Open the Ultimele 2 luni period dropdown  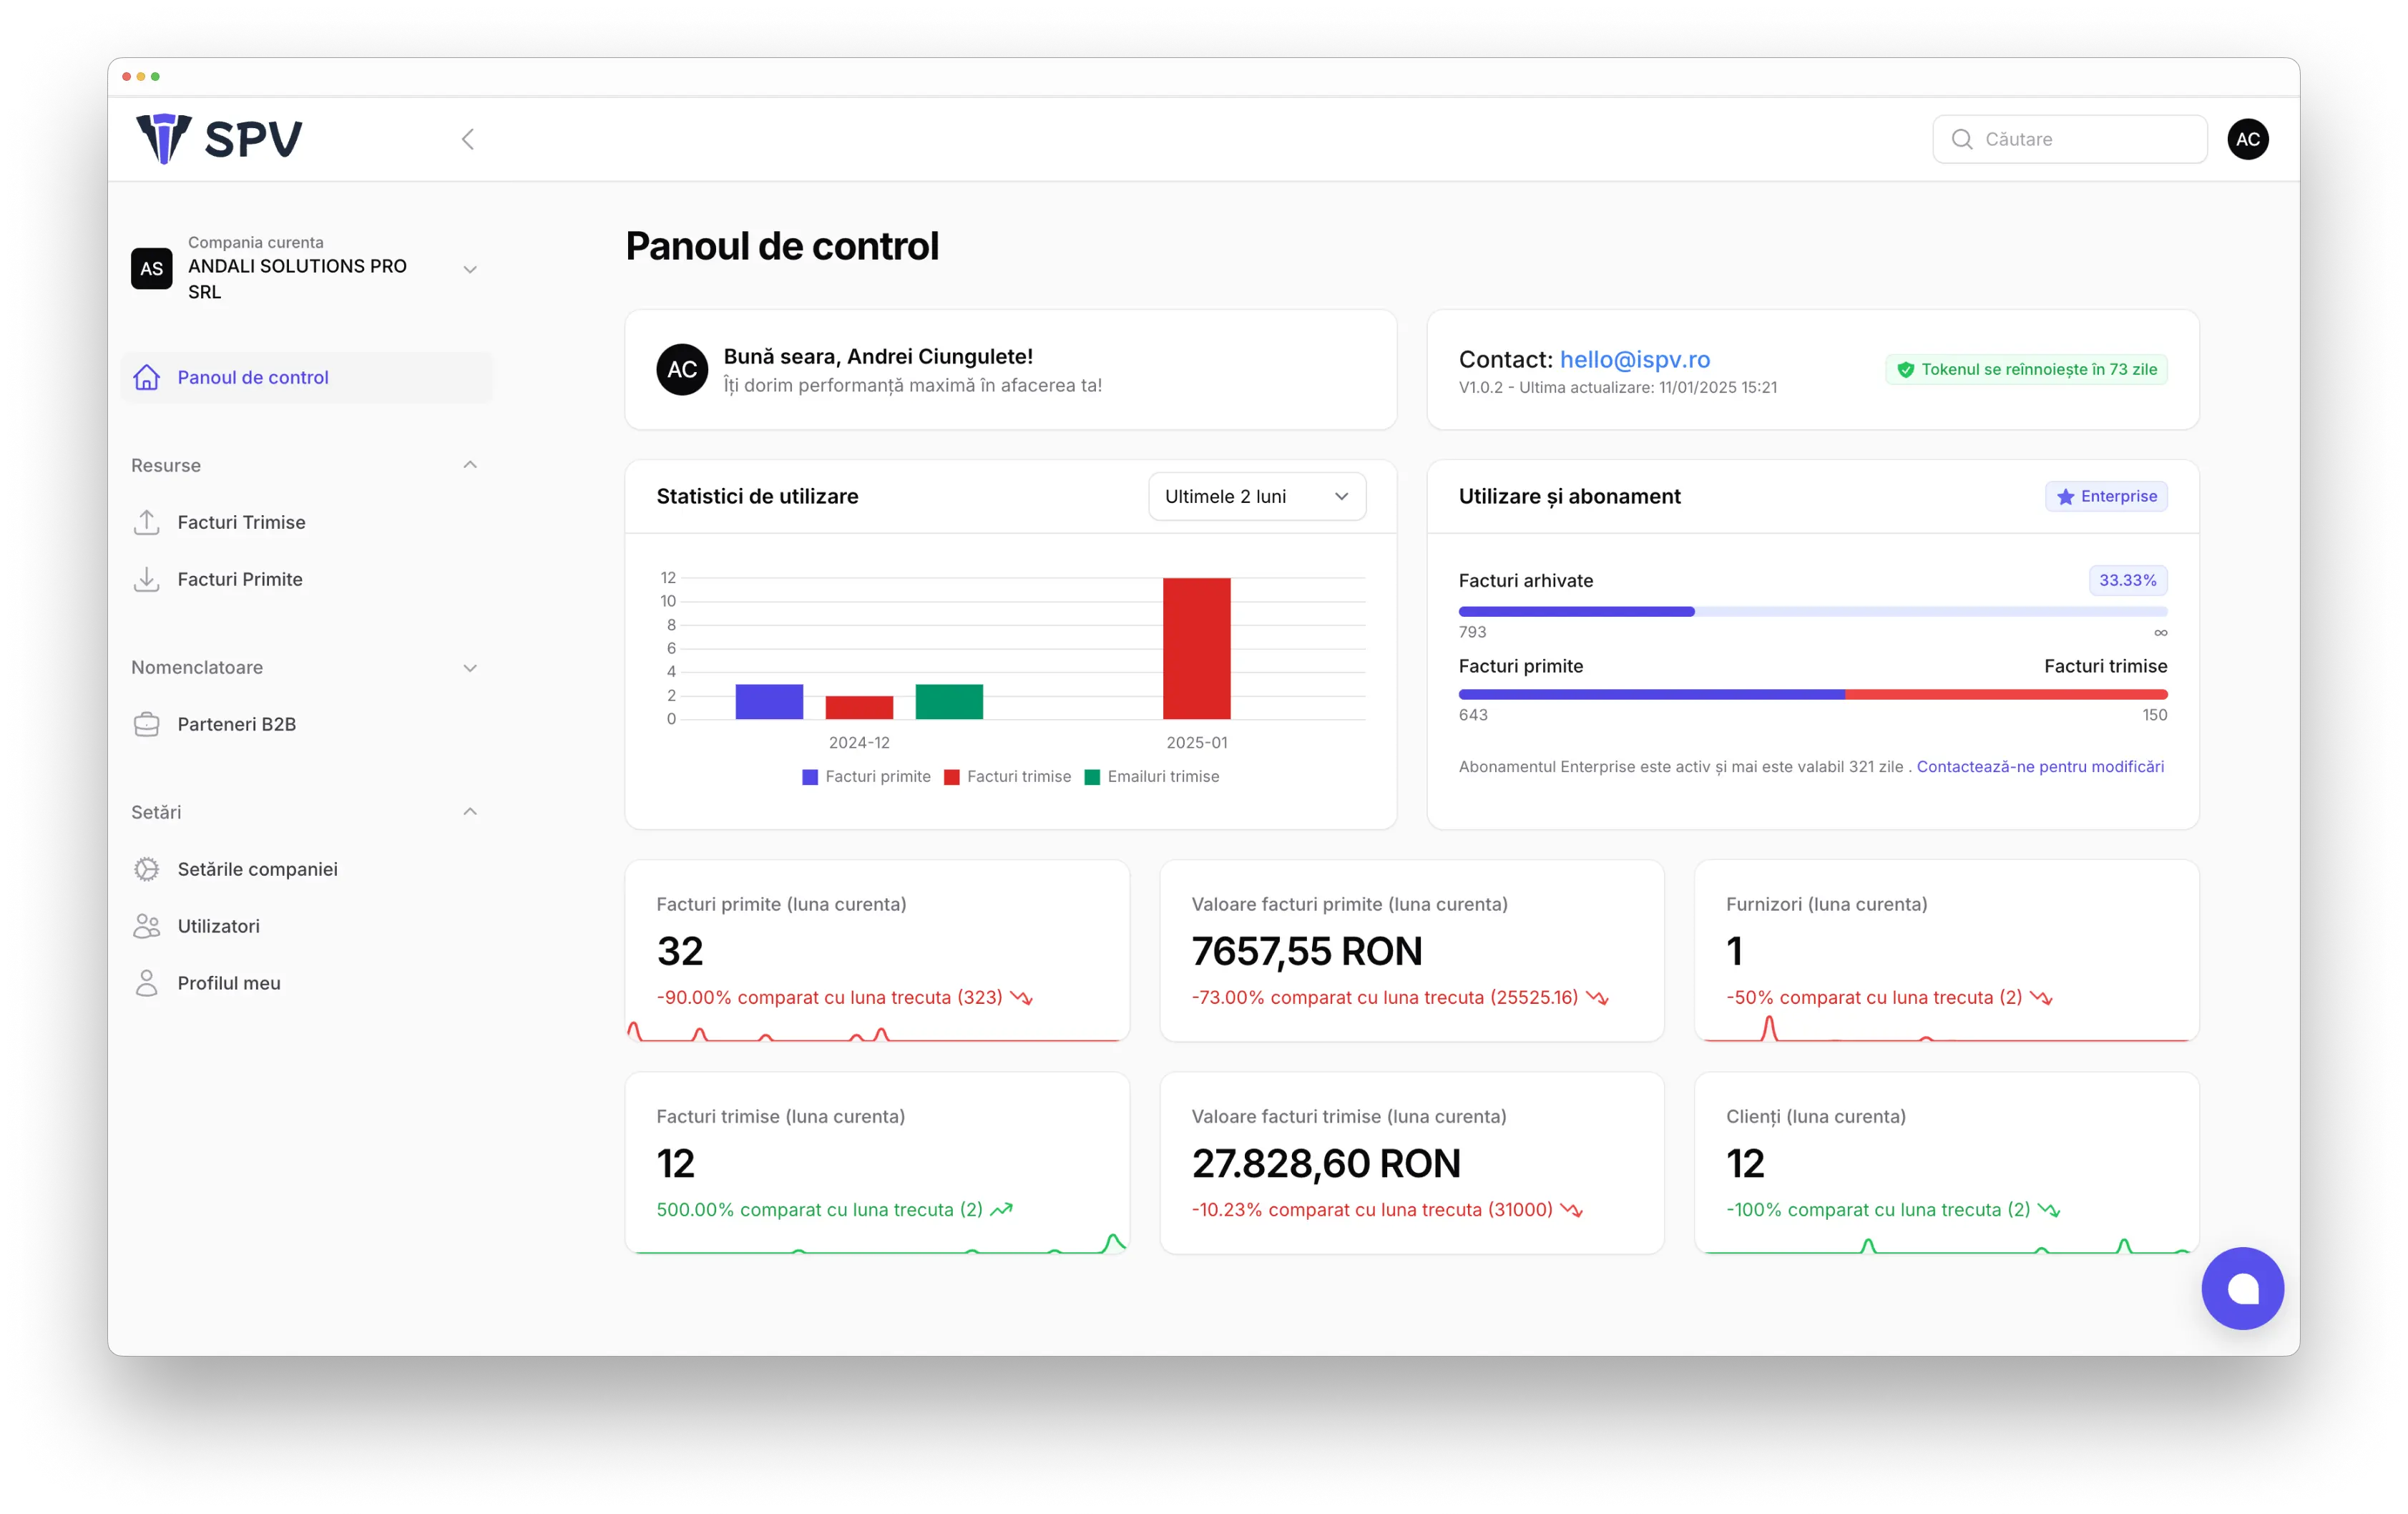(1256, 496)
